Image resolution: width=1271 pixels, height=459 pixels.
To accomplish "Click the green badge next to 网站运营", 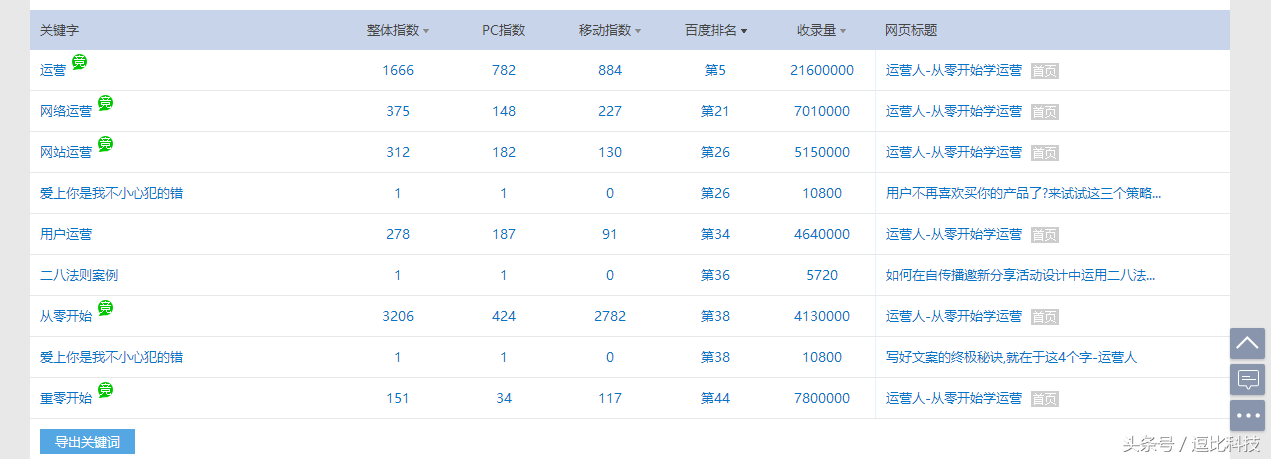I will pos(105,144).
